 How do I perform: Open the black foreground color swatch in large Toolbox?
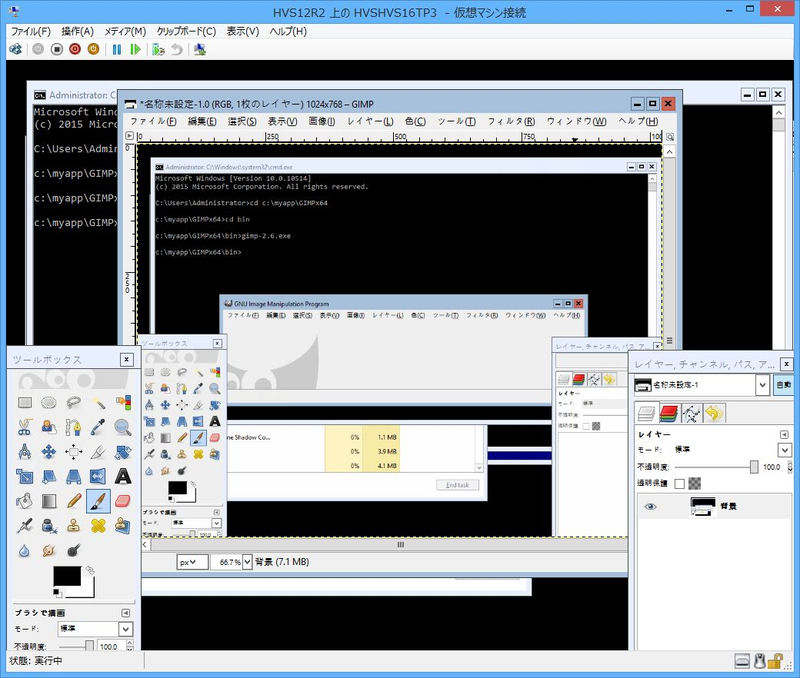coord(67,576)
